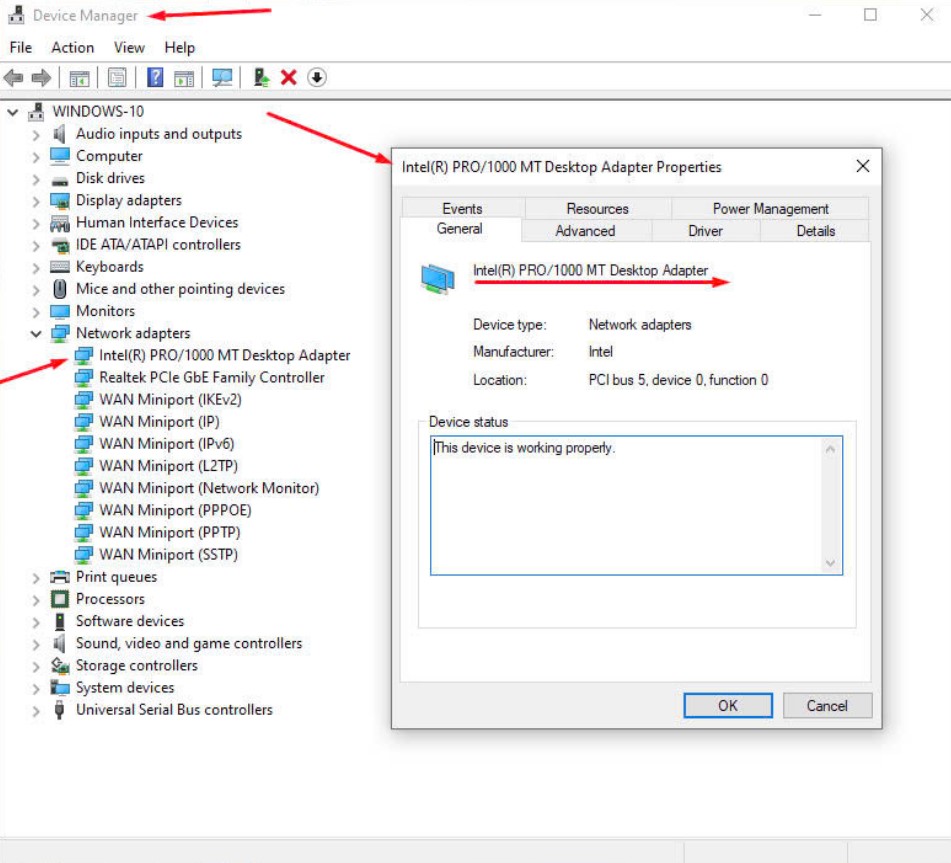Click the IDE ATA/ATAPI controllers icon
This screenshot has width=951, height=863.
pos(60,245)
